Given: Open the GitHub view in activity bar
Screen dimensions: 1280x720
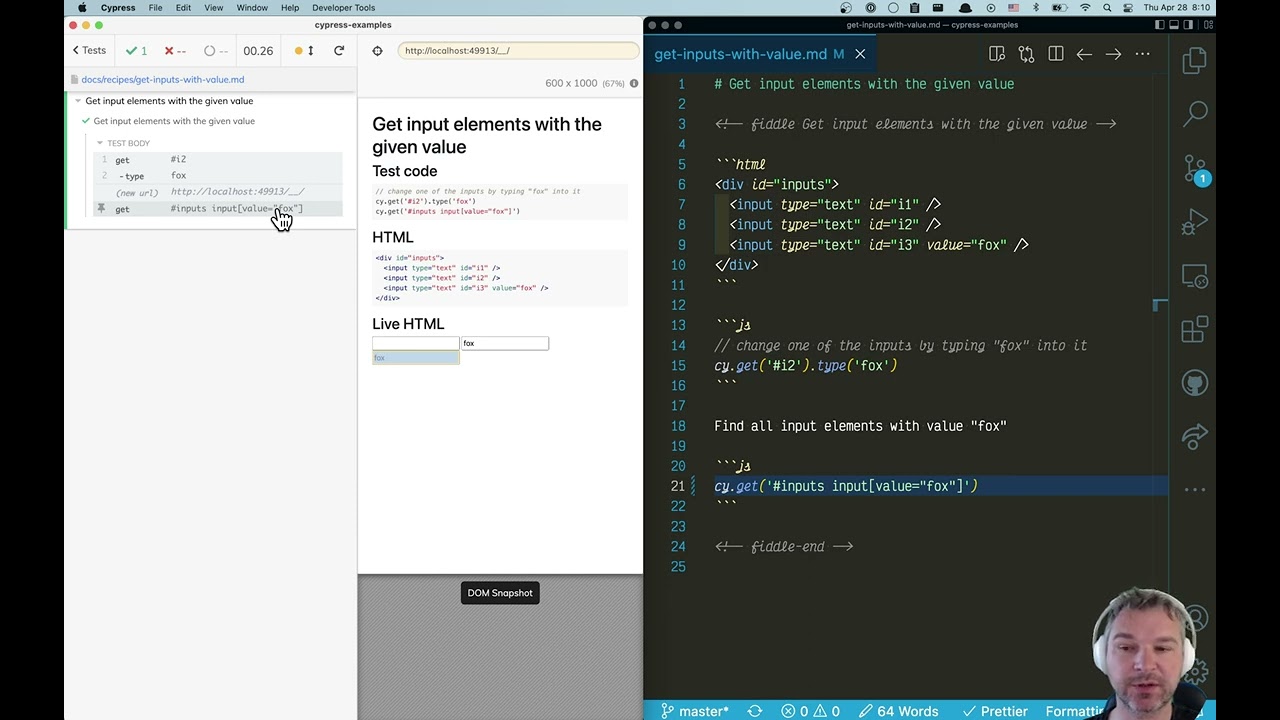Looking at the screenshot, I should (1195, 383).
